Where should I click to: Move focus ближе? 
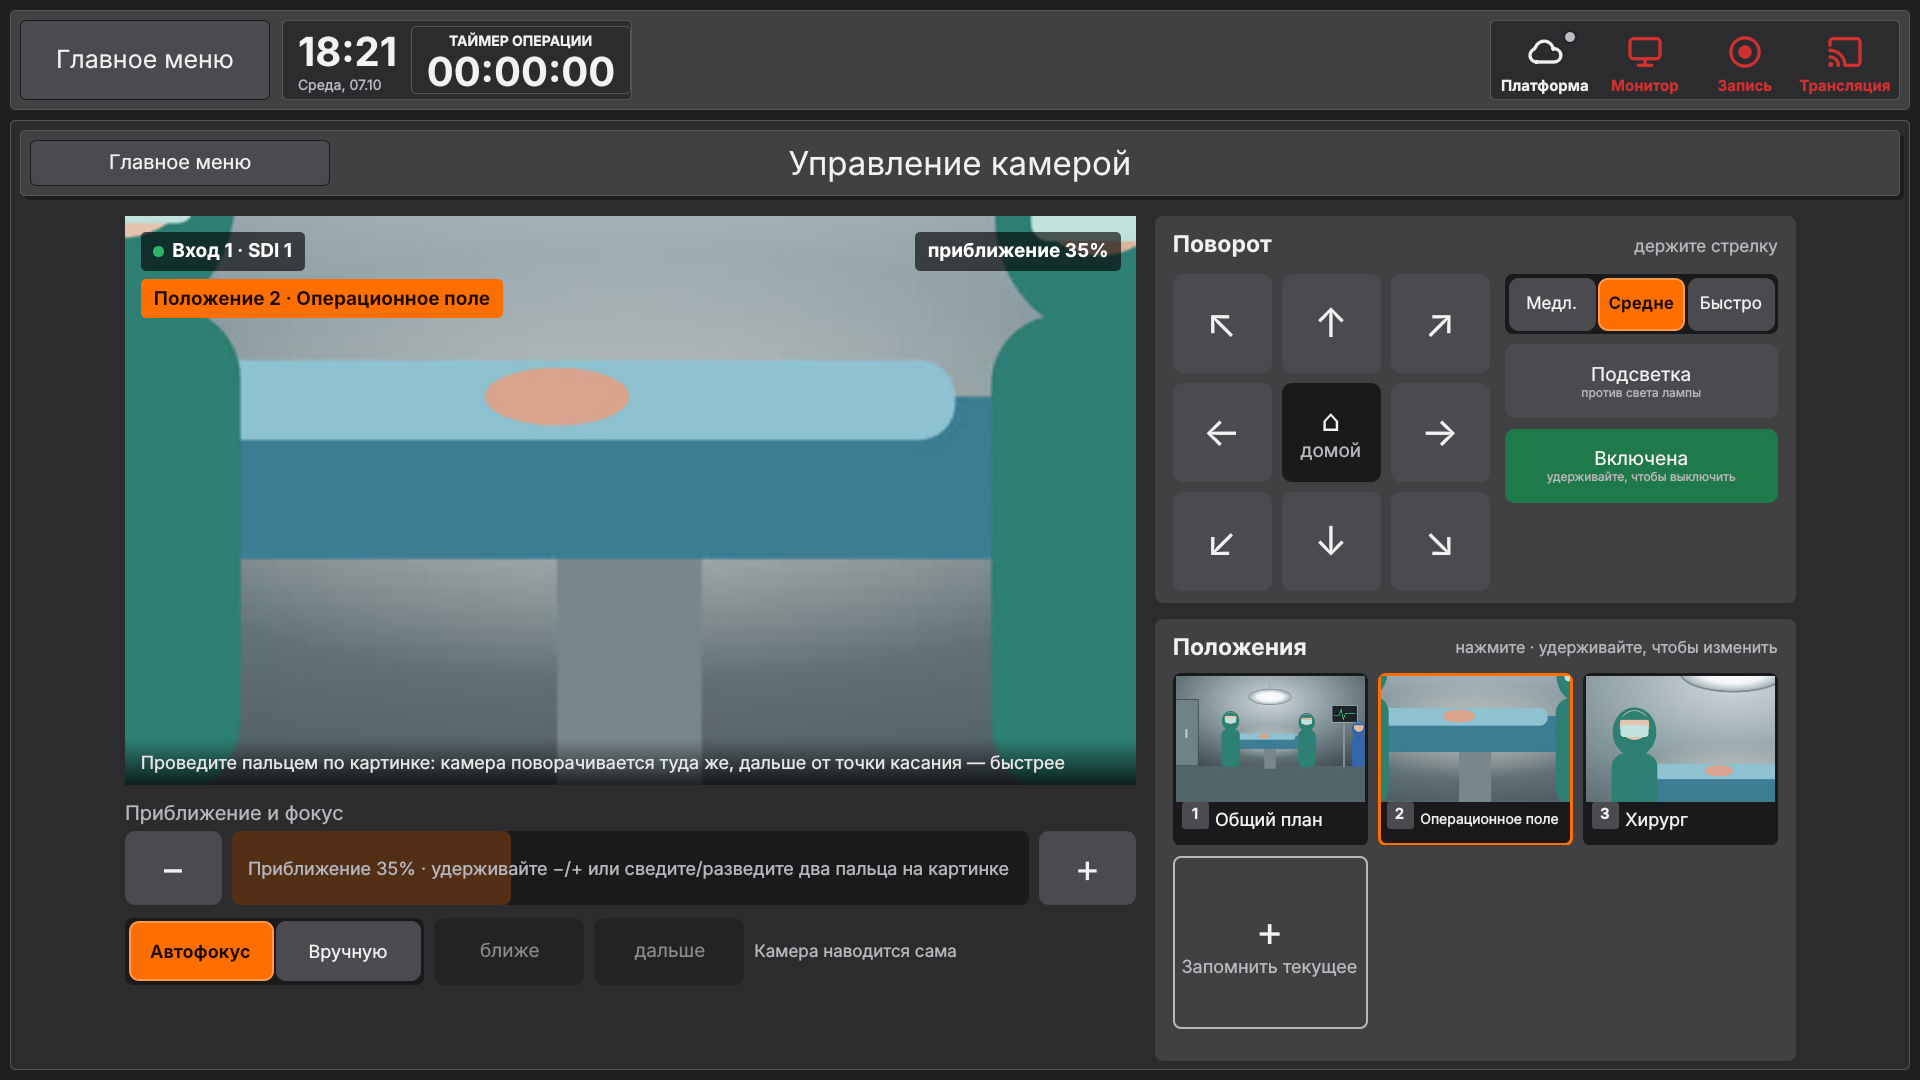509,952
